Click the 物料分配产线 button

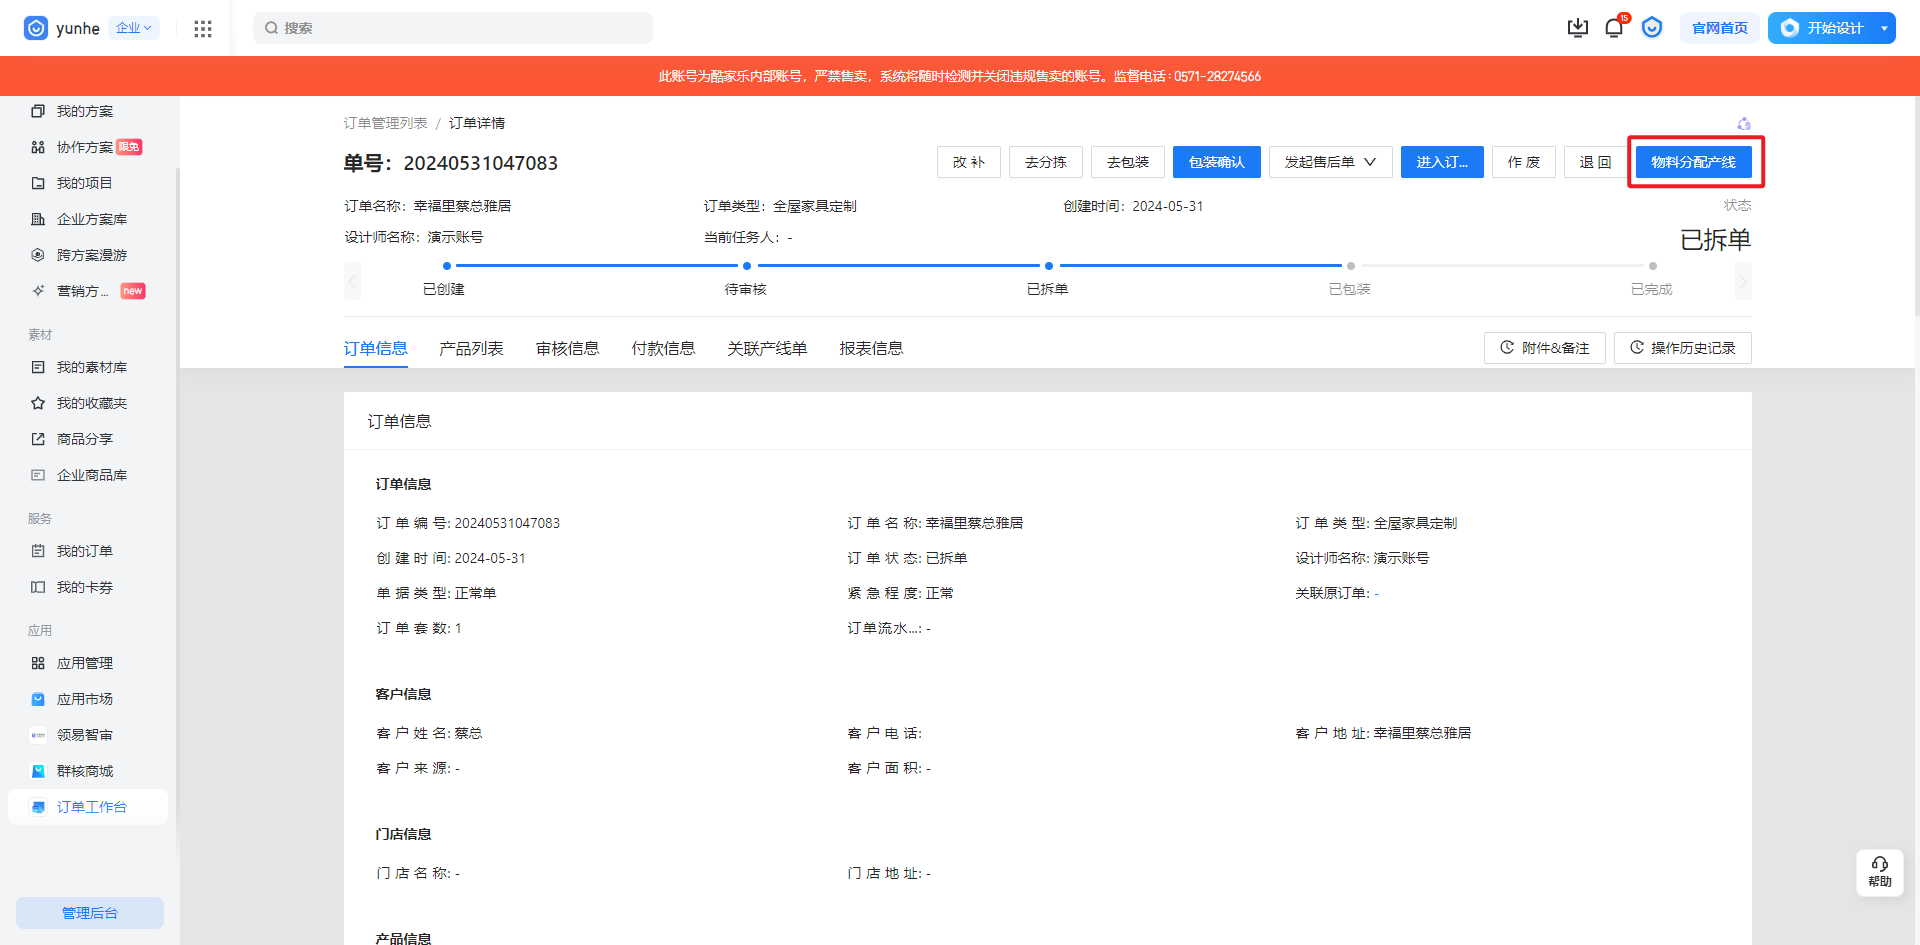pos(1693,162)
